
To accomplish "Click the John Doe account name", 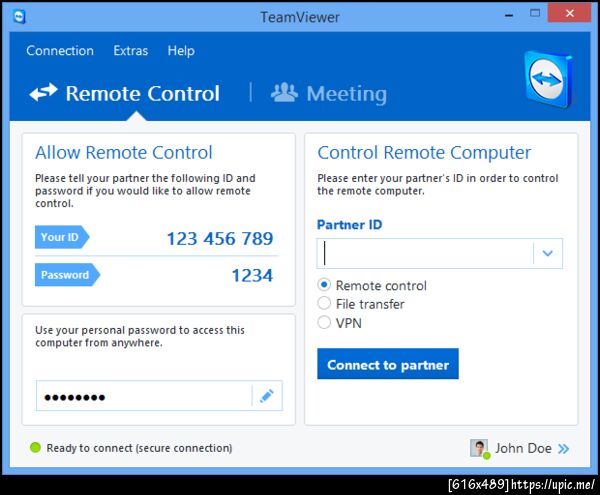I will 523,448.
